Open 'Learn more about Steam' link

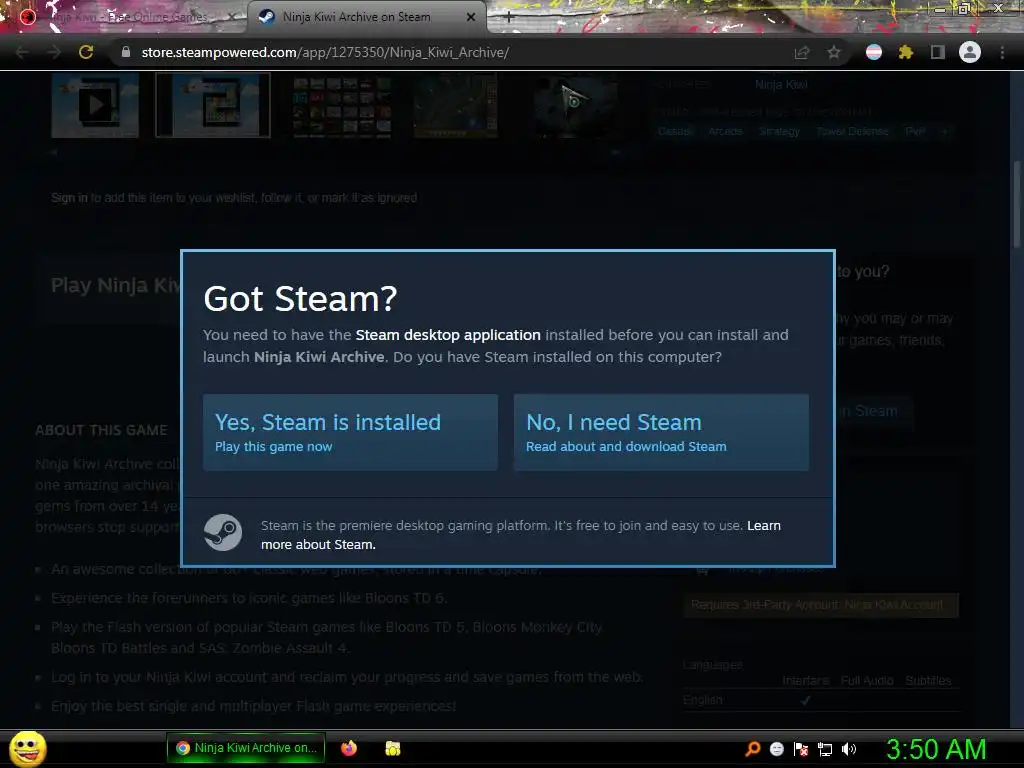520,535
